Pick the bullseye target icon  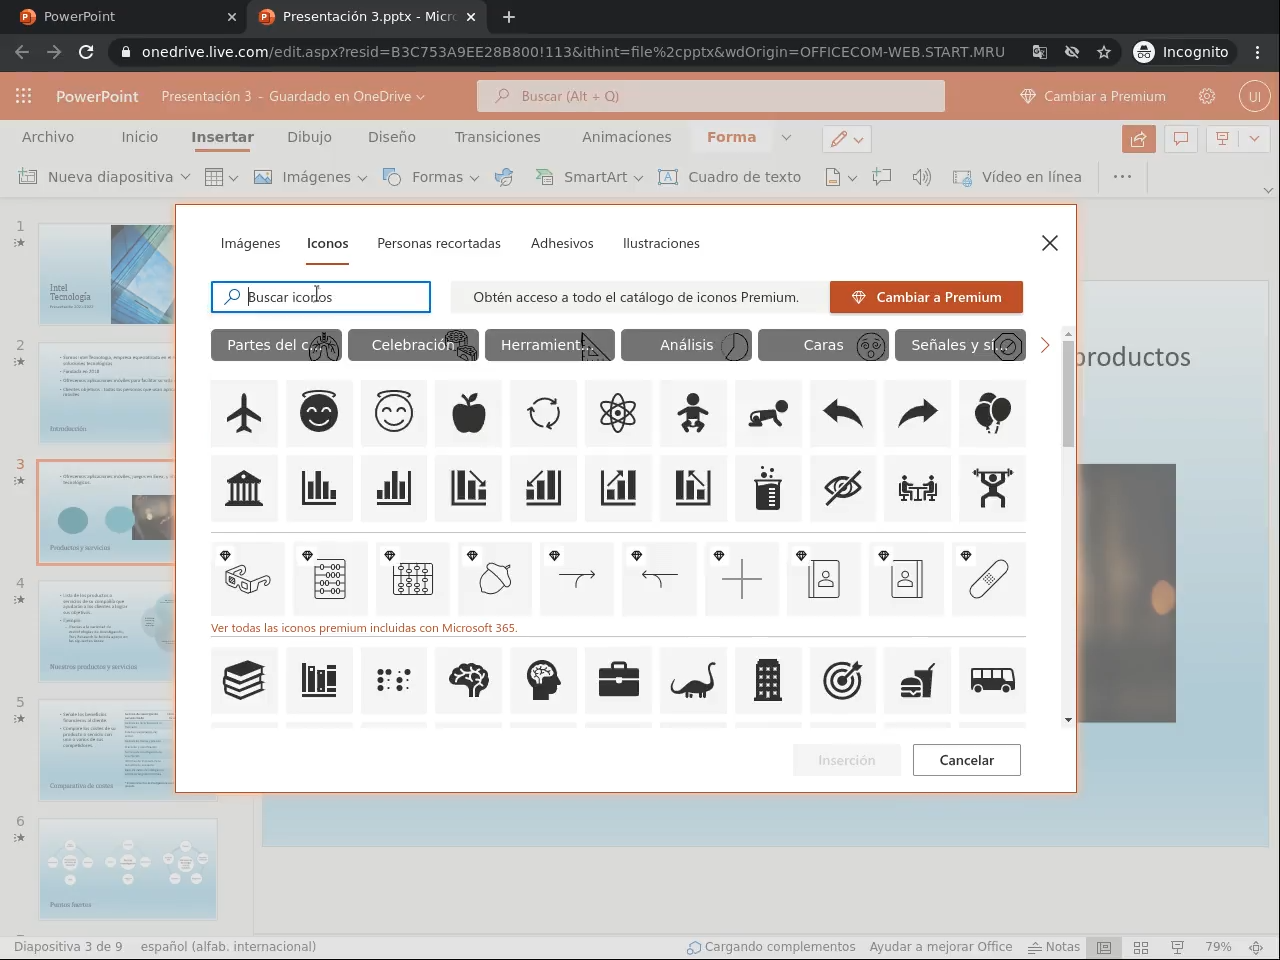pyautogui.click(x=842, y=681)
